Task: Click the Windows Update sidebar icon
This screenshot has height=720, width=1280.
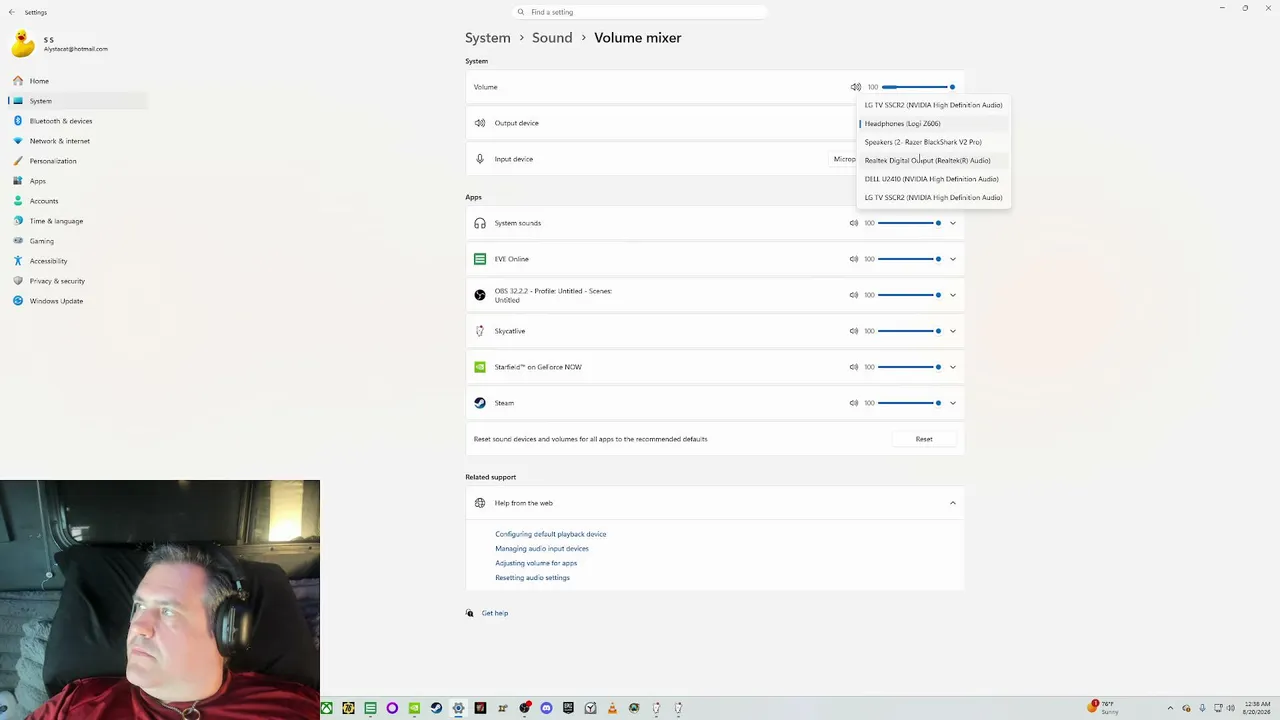Action: pos(18,301)
